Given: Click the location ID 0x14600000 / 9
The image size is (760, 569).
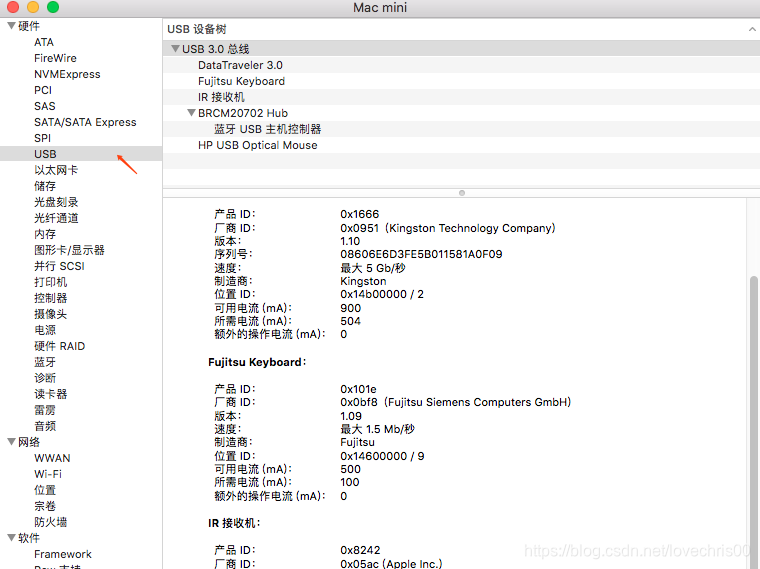Looking at the screenshot, I should pyautogui.click(x=382, y=456).
